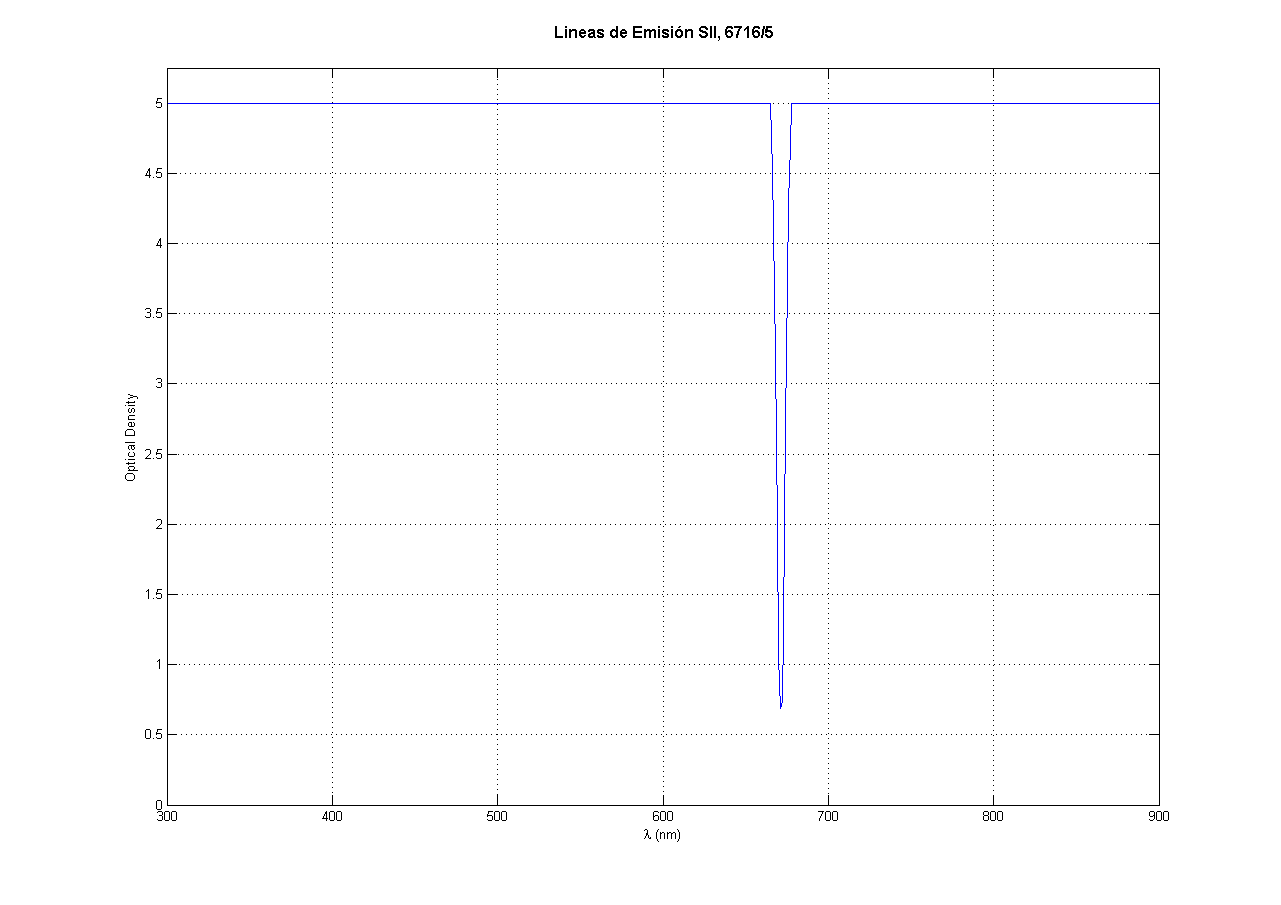Image resolution: width=1281 pixels, height=905 pixels.
Task: Click x-axis tick label 500
Action: tap(498, 817)
